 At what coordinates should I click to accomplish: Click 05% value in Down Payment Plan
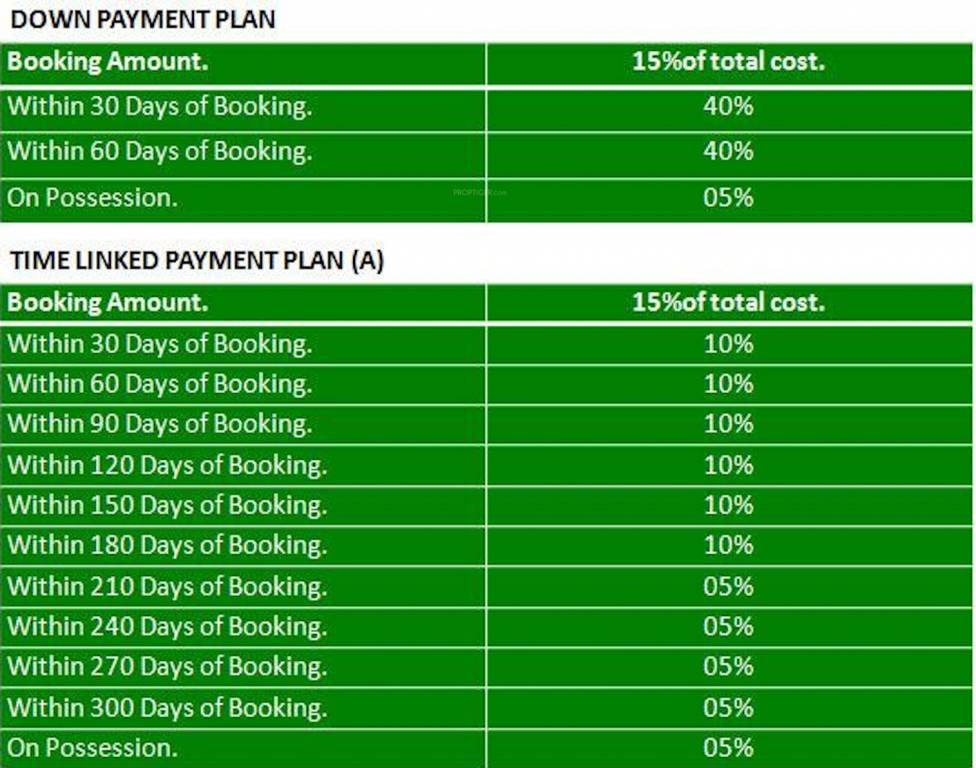(728, 198)
